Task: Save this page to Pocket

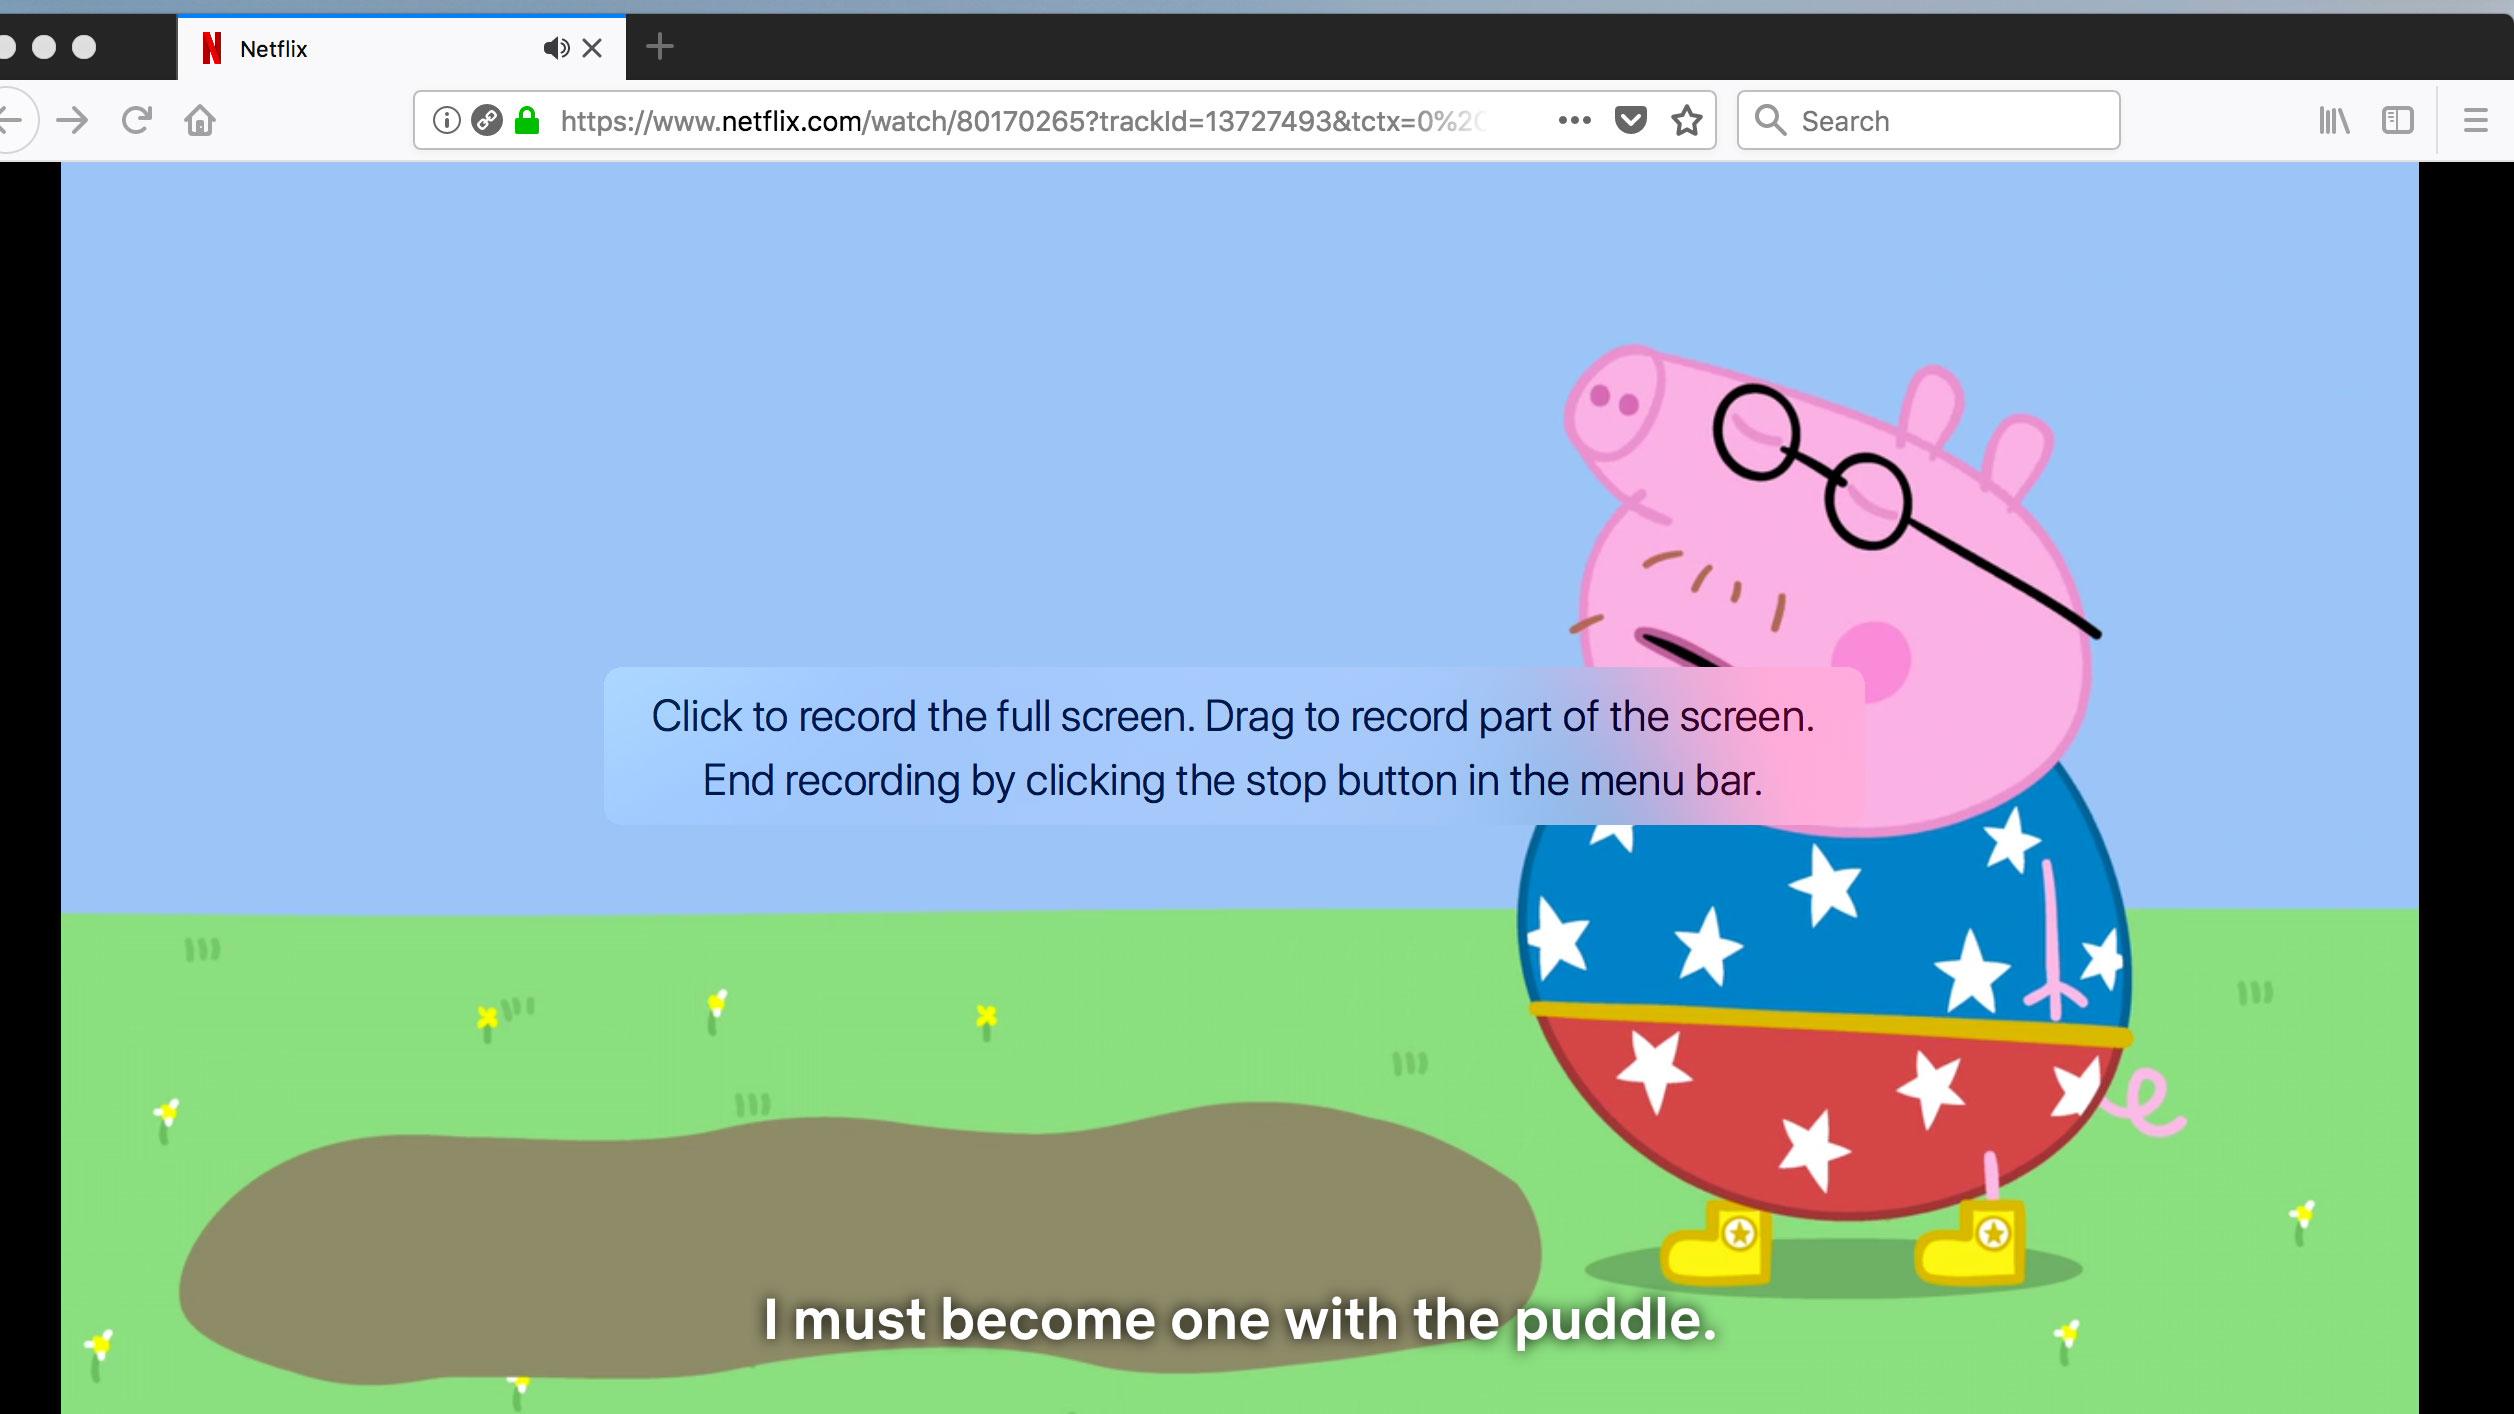Action: pos(1630,120)
